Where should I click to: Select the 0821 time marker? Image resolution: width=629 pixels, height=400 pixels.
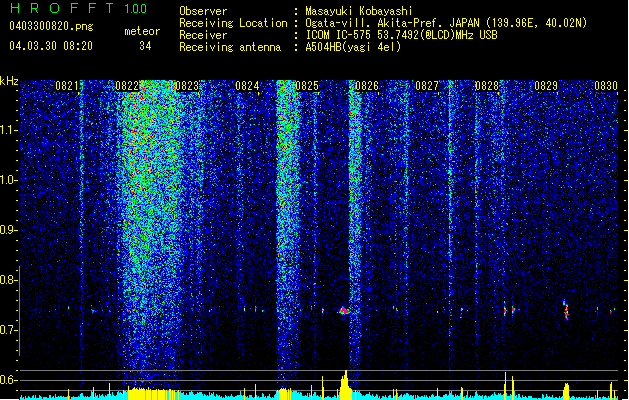point(67,86)
